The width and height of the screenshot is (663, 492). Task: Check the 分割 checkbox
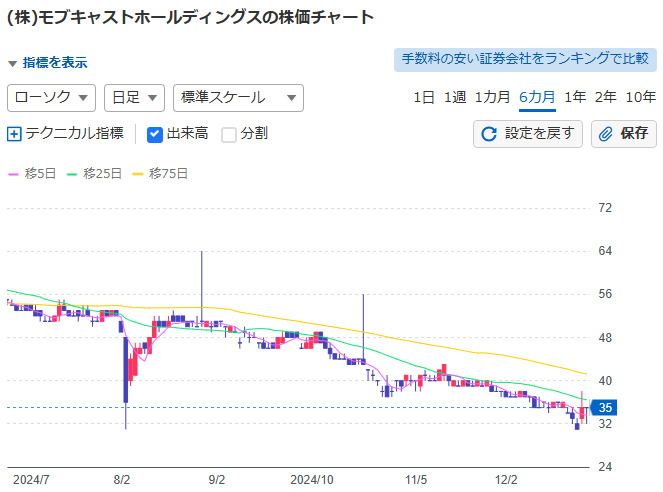click(229, 135)
